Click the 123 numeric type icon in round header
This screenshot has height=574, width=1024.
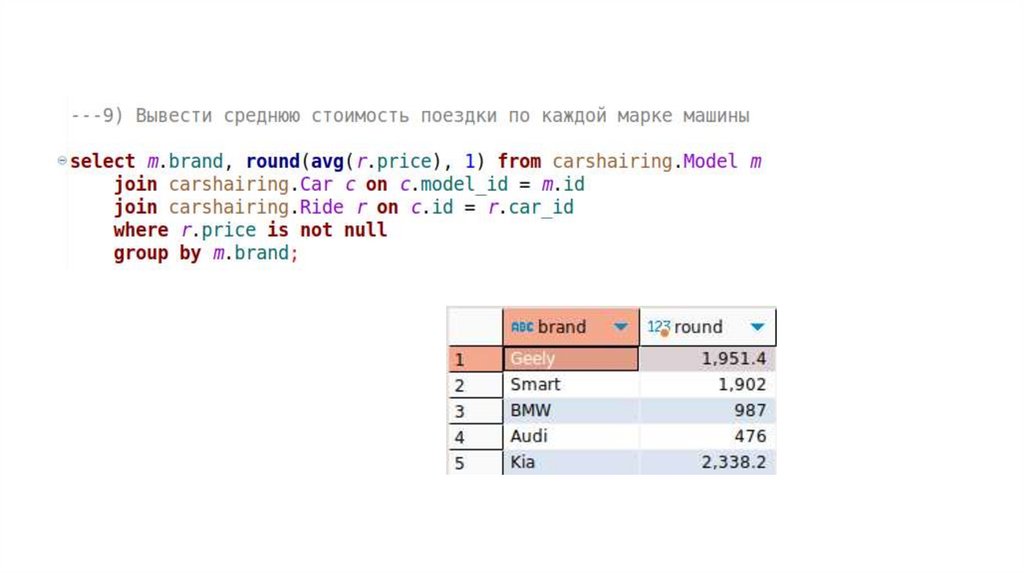(x=659, y=327)
